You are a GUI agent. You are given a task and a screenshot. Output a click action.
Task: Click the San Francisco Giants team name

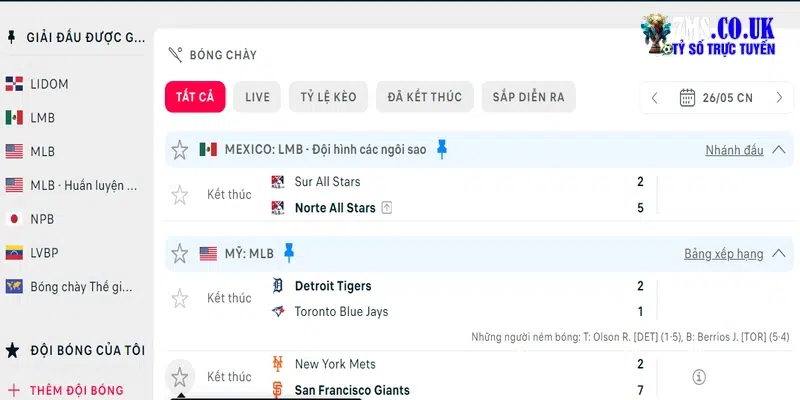click(352, 390)
